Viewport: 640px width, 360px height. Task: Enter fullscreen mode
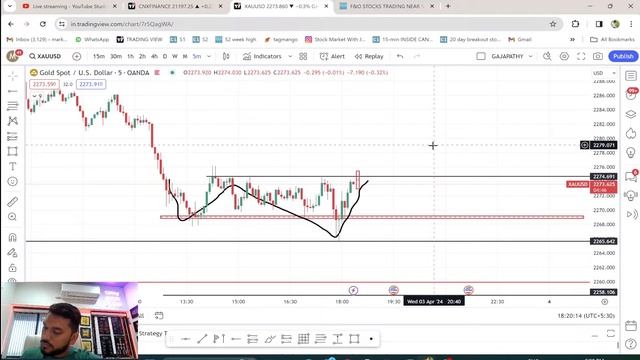(x=581, y=56)
